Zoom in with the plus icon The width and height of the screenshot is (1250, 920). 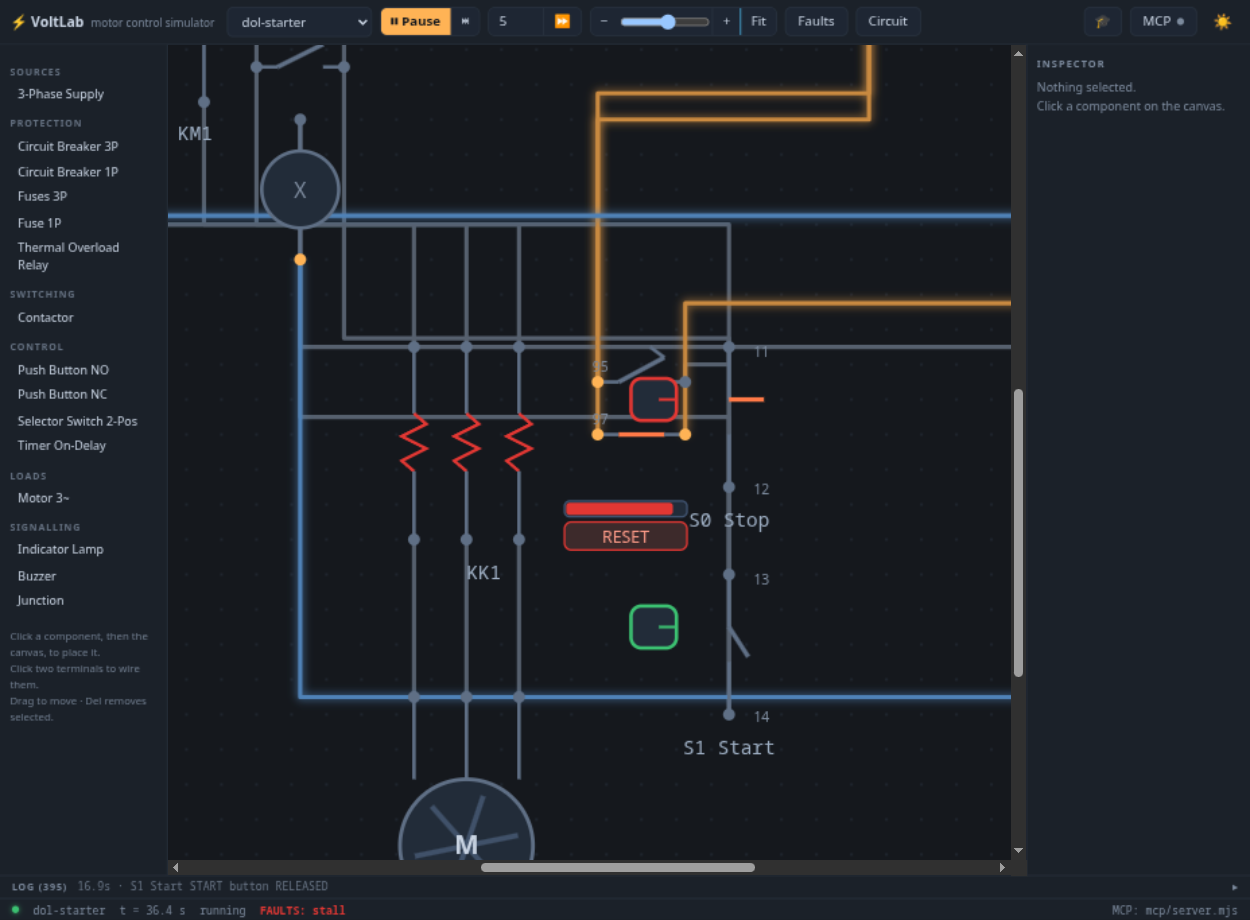(727, 21)
